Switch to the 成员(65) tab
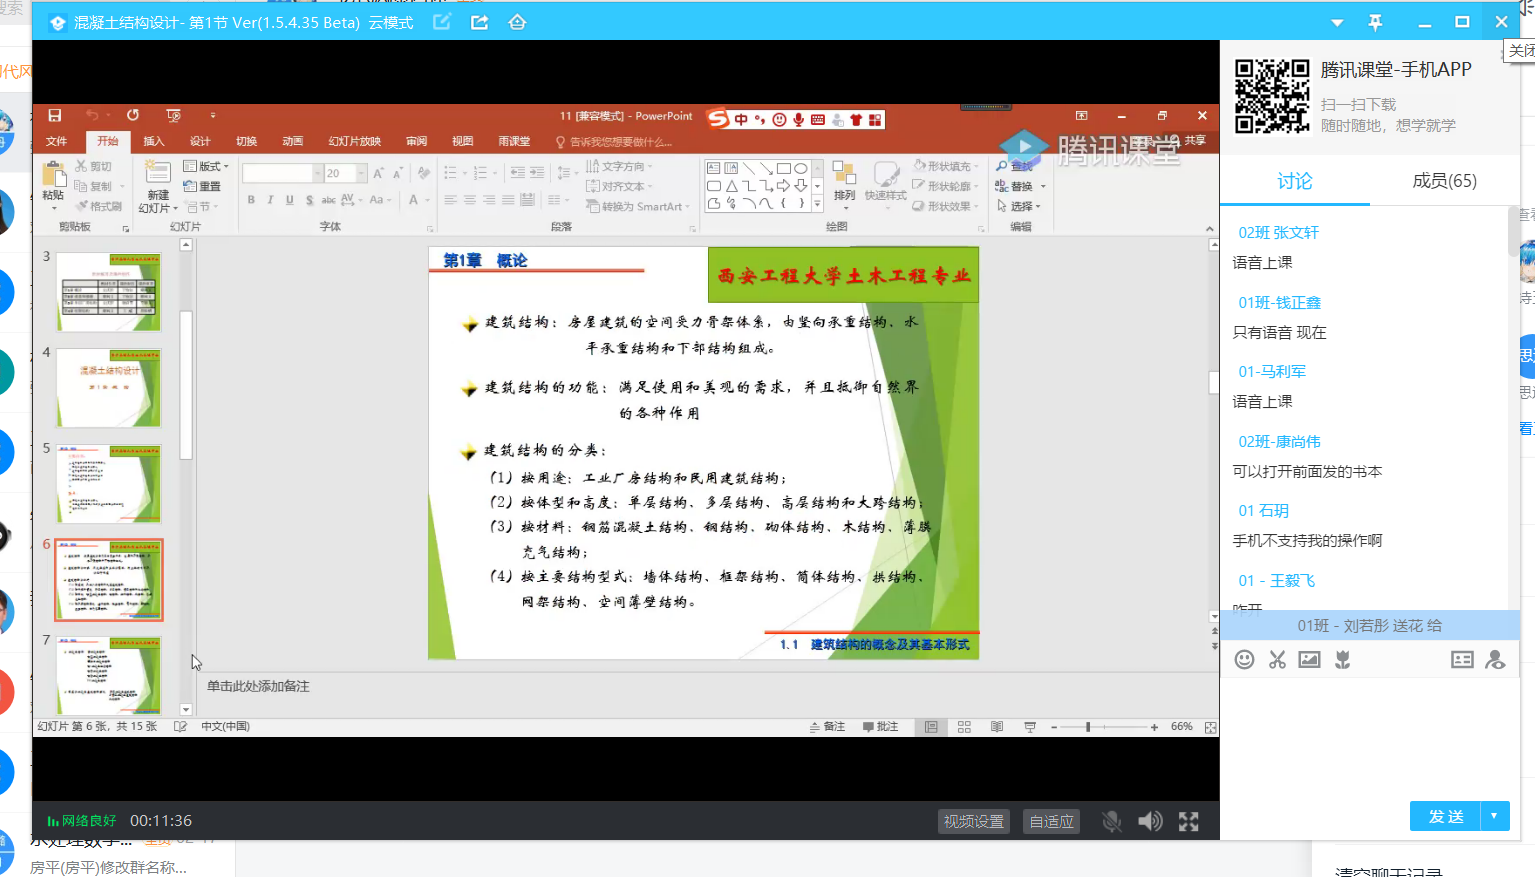 coord(1444,181)
